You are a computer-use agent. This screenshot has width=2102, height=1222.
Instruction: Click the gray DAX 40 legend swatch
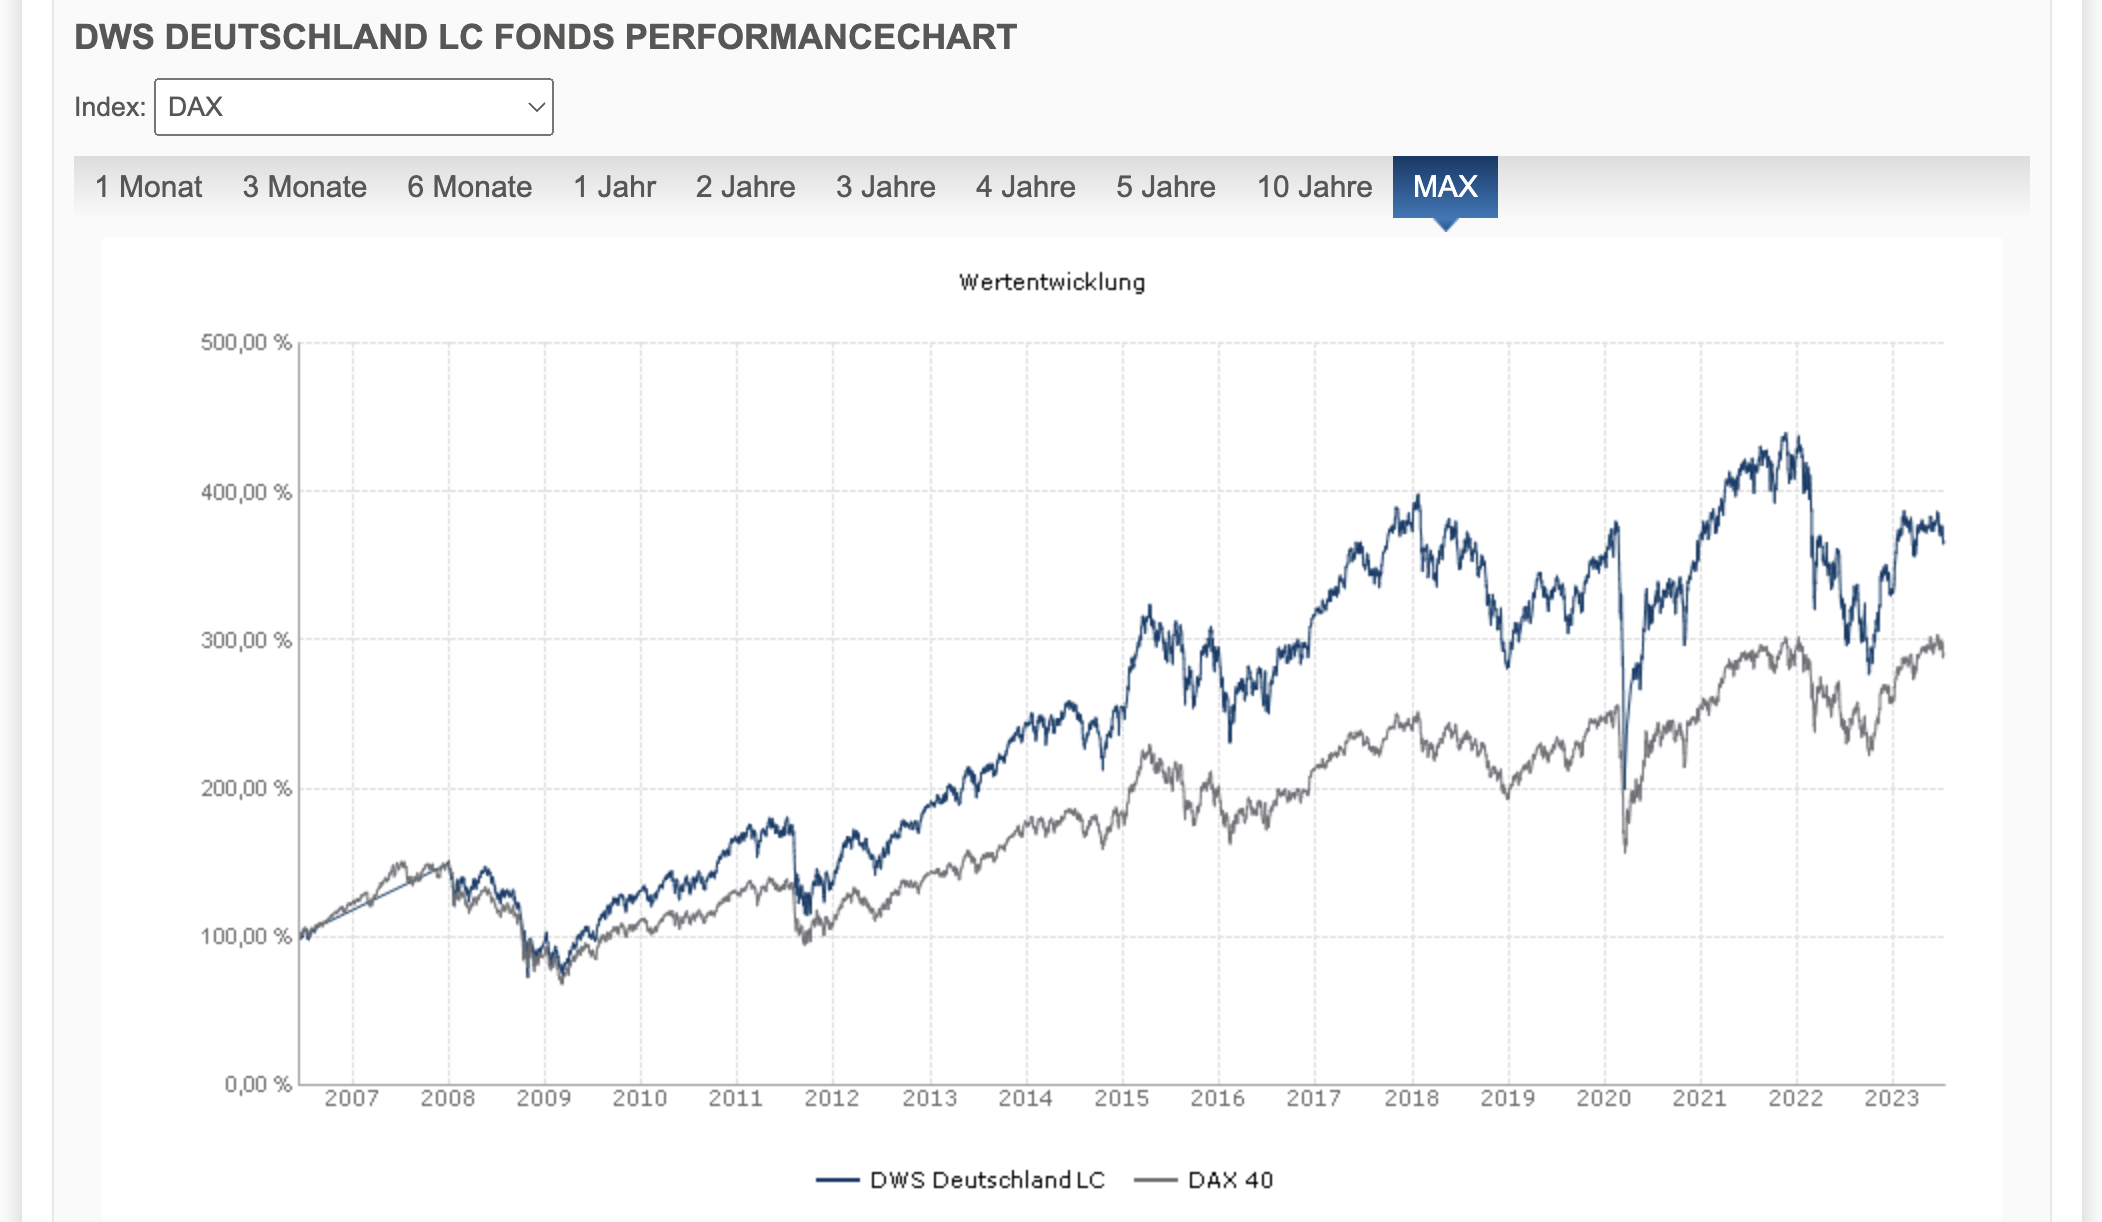[x=1155, y=1180]
